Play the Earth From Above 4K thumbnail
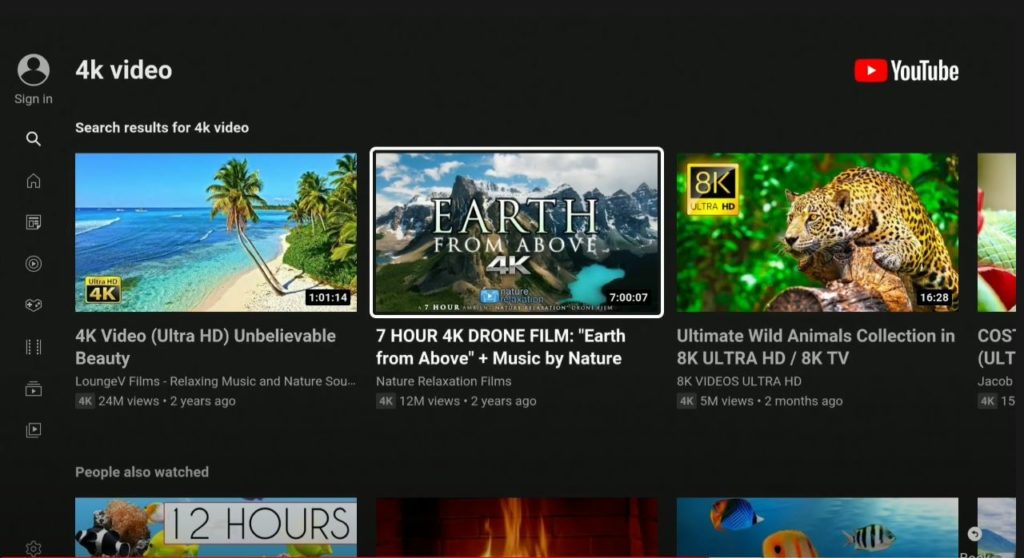The width and height of the screenshot is (1024, 558). [517, 233]
